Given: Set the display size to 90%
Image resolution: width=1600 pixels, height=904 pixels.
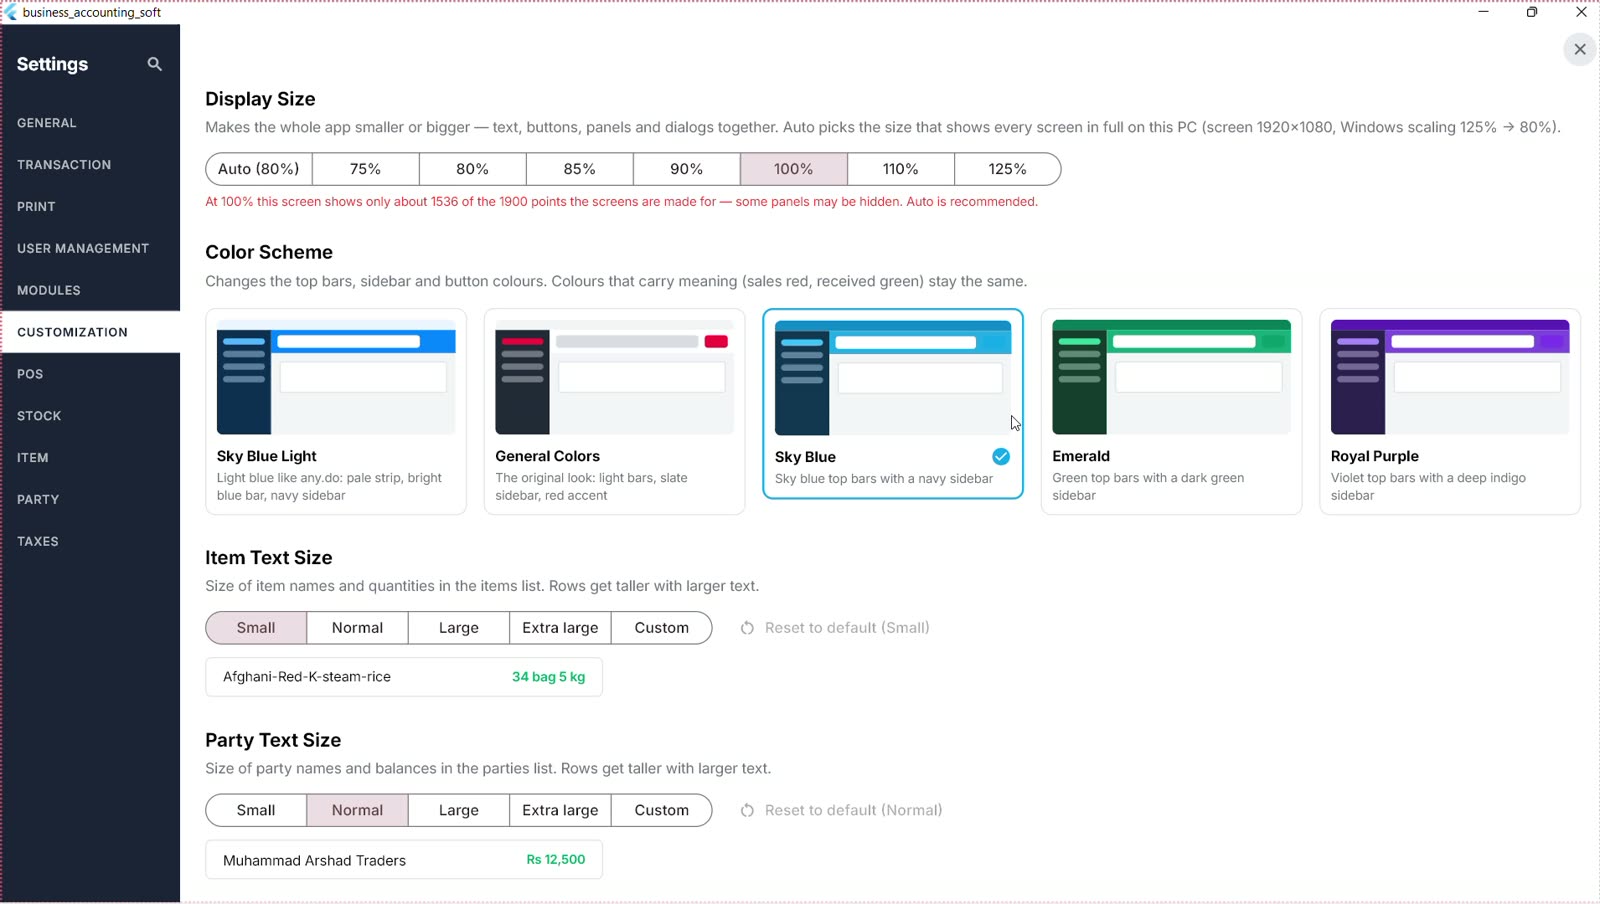Looking at the screenshot, I should coord(687,169).
